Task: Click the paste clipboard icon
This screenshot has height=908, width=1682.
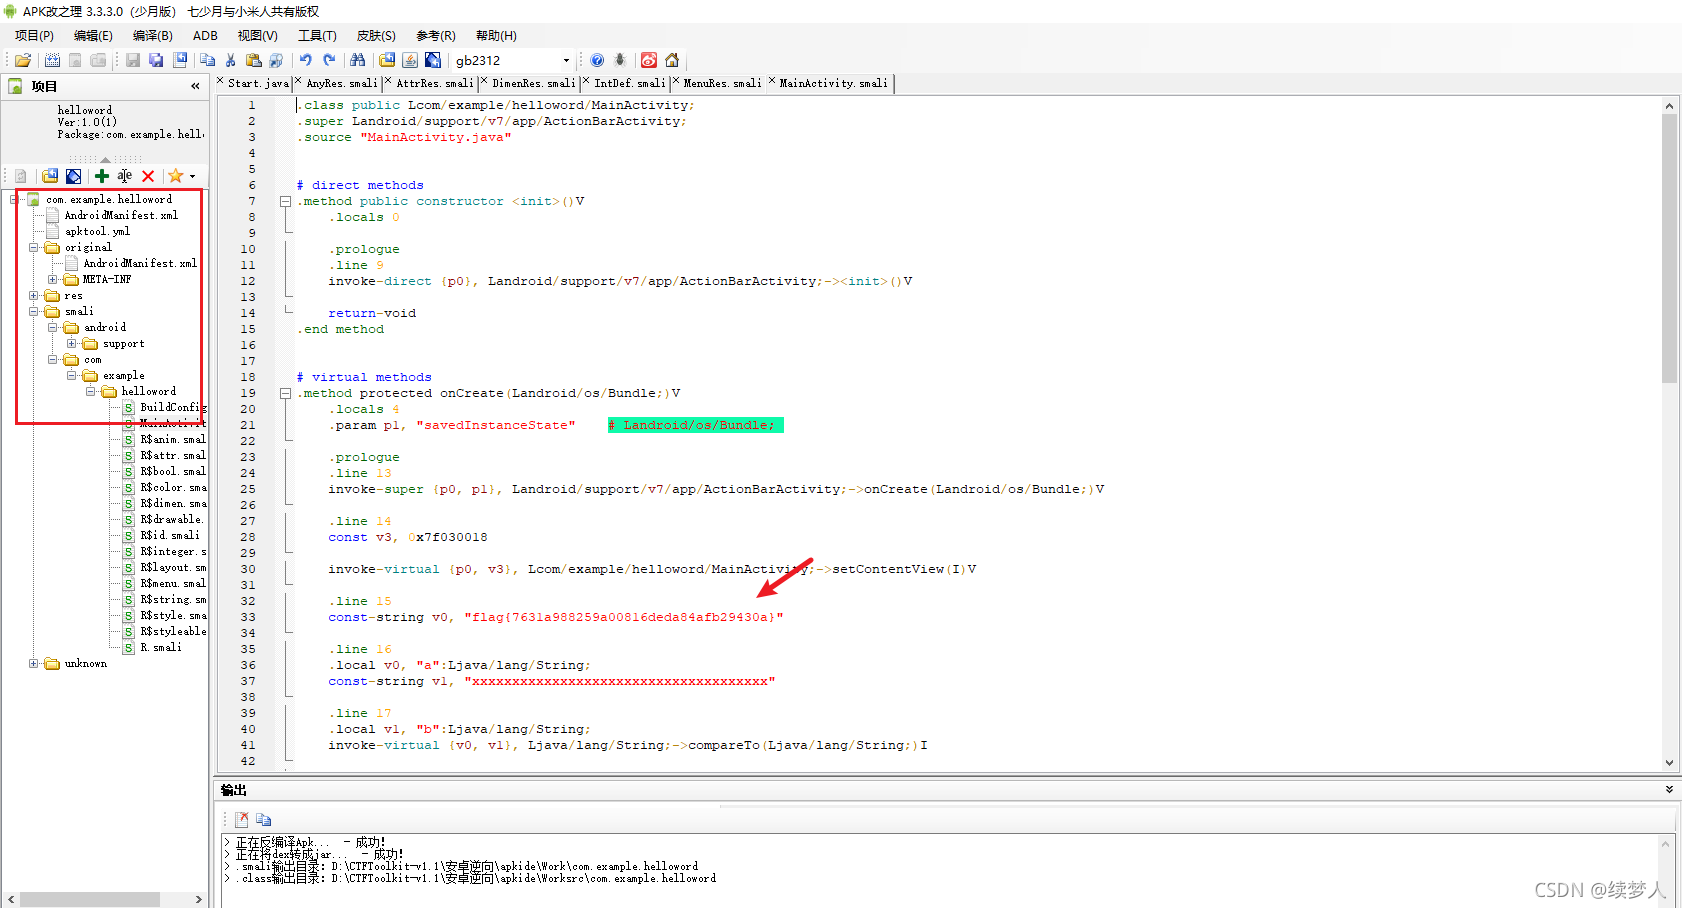Action: tap(254, 60)
